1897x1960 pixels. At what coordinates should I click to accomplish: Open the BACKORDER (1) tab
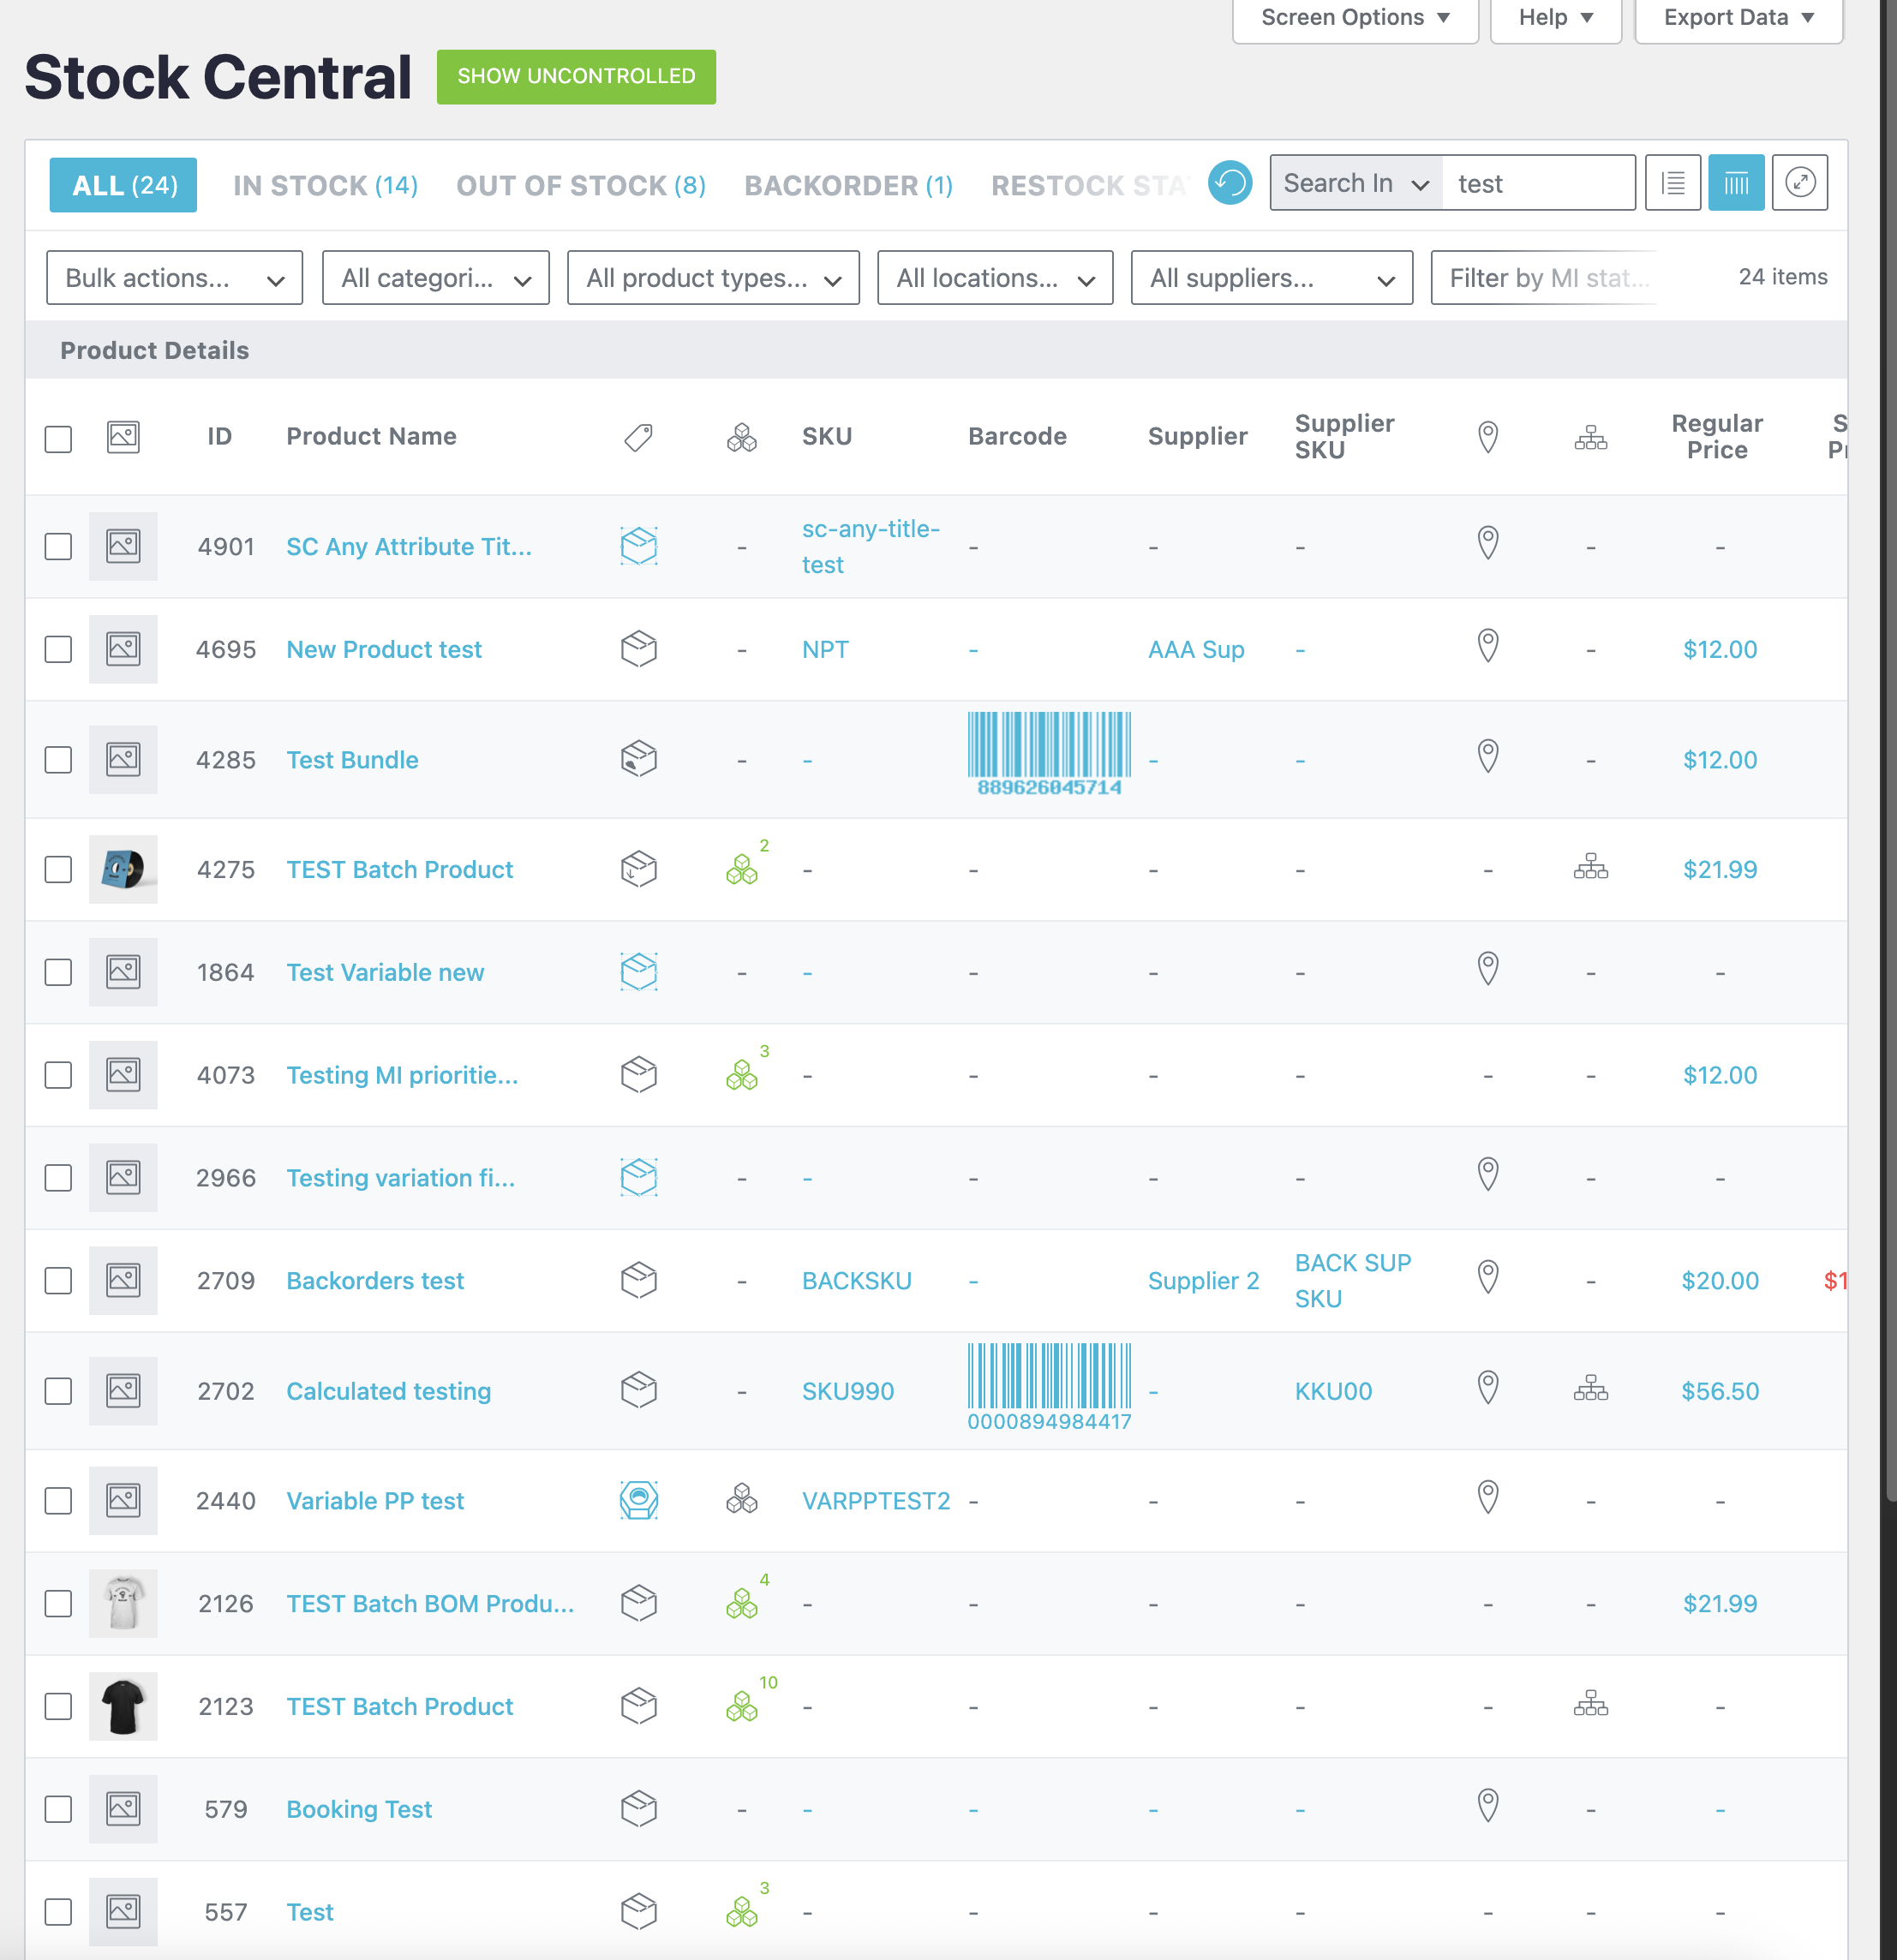848,185
